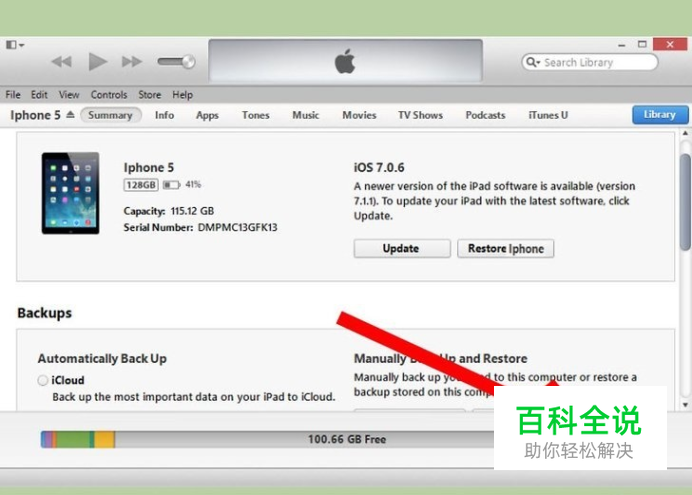Click the 100.66 GB Free storage label
The image size is (692, 495).
pos(347,439)
